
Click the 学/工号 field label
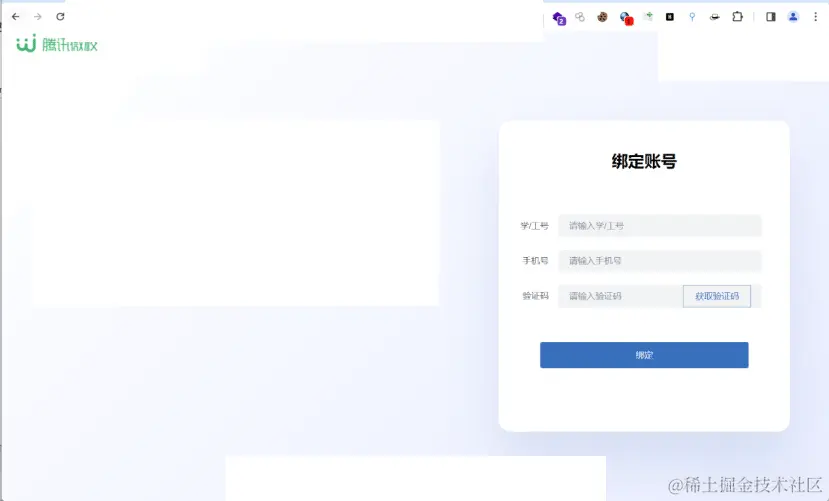coord(535,226)
